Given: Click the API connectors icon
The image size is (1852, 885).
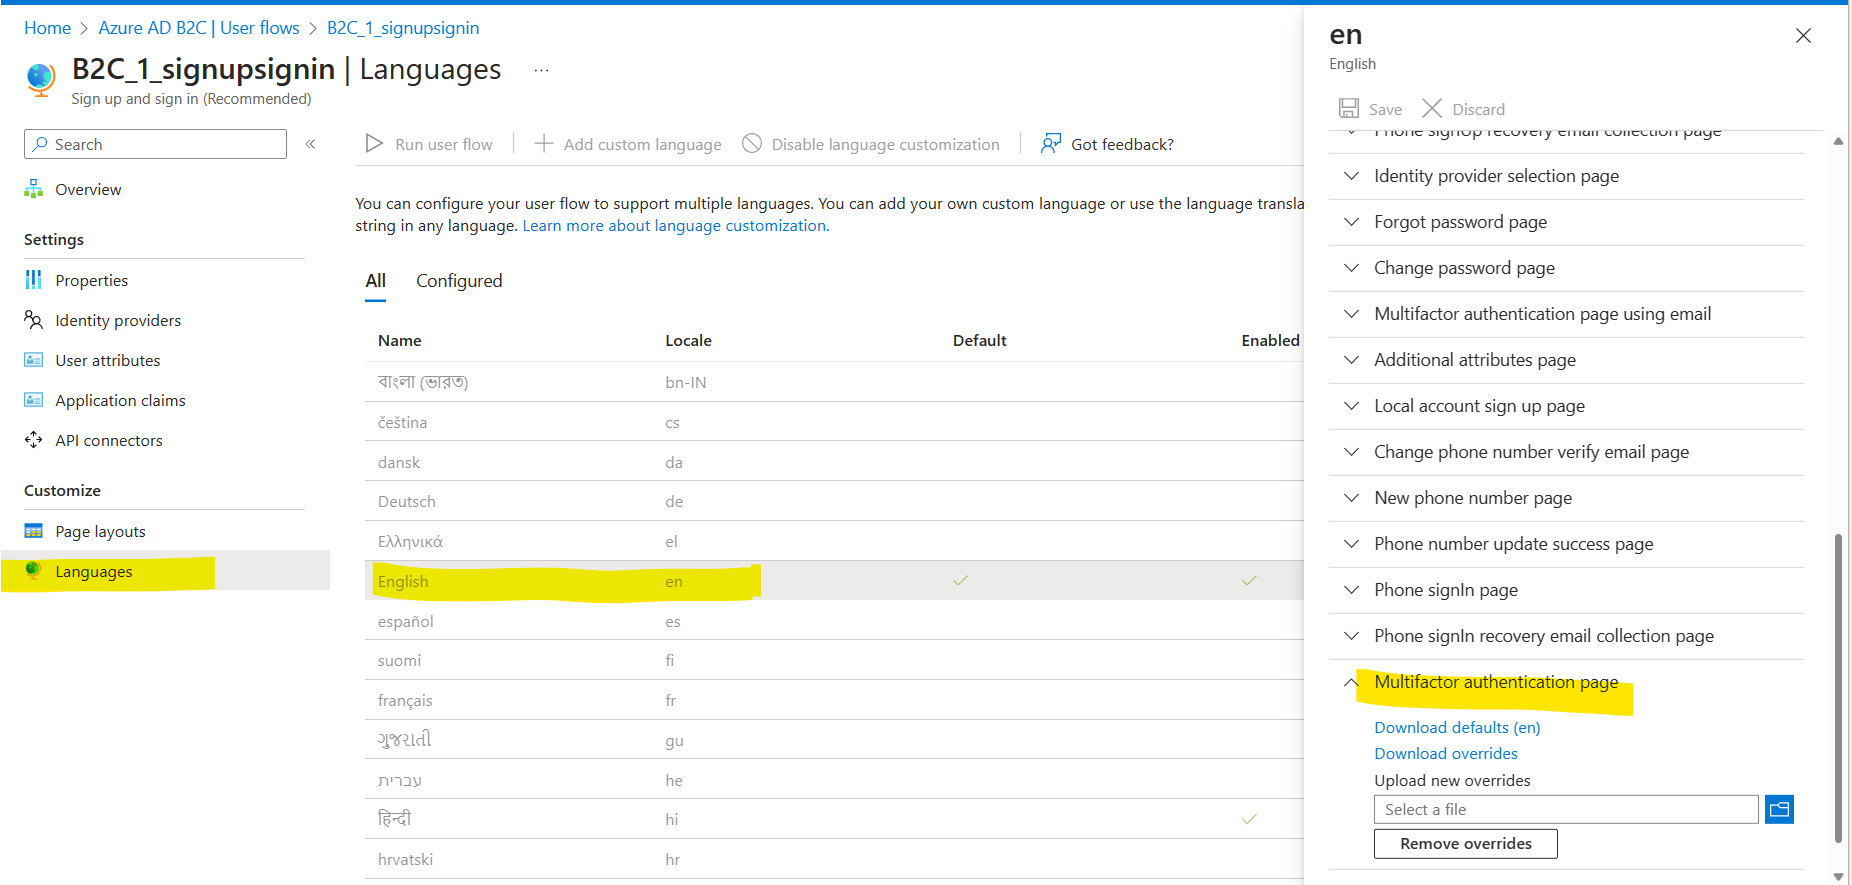Looking at the screenshot, I should tap(34, 440).
